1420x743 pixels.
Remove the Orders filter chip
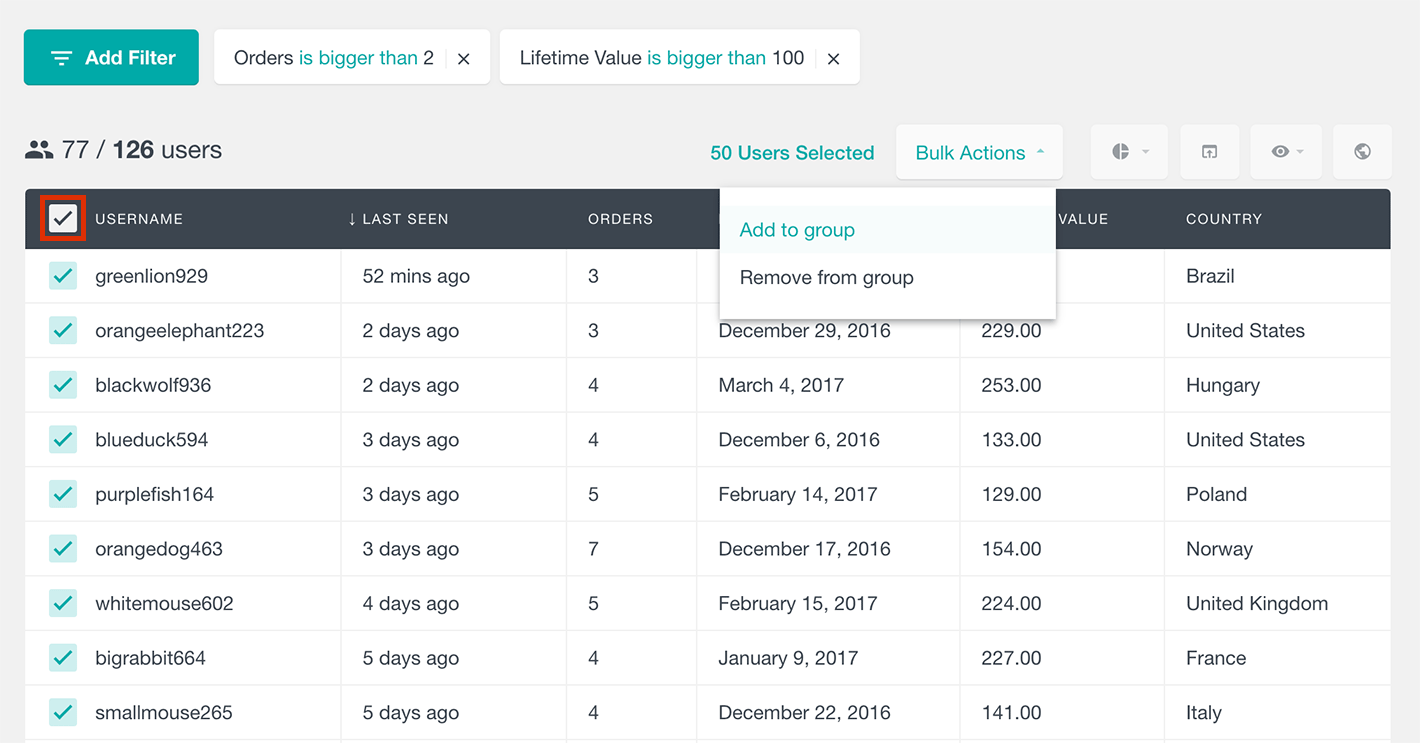point(463,57)
